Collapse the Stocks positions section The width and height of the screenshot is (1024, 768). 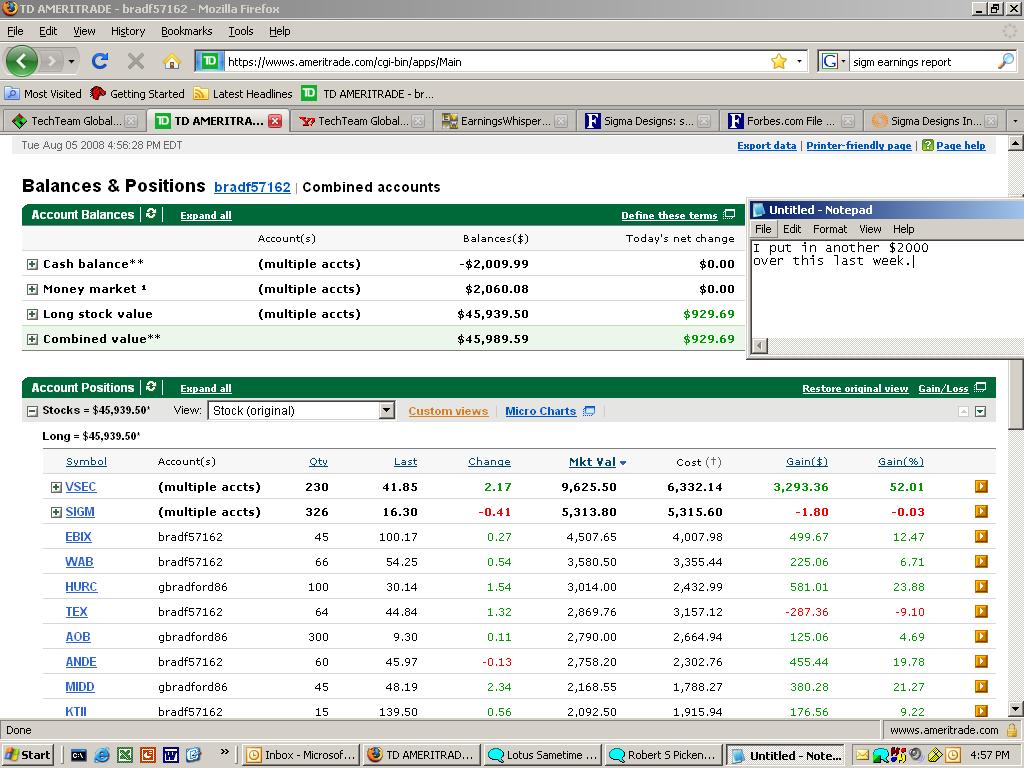point(32,411)
